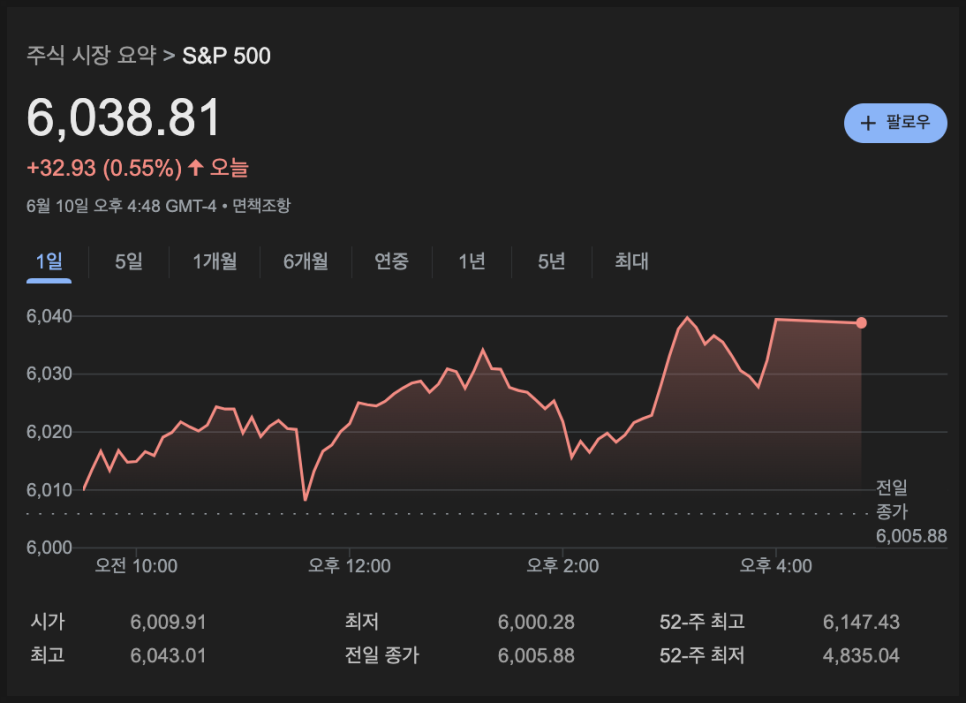Click the 시가 value 6,009.91
This screenshot has height=703, width=966.
click(x=168, y=622)
